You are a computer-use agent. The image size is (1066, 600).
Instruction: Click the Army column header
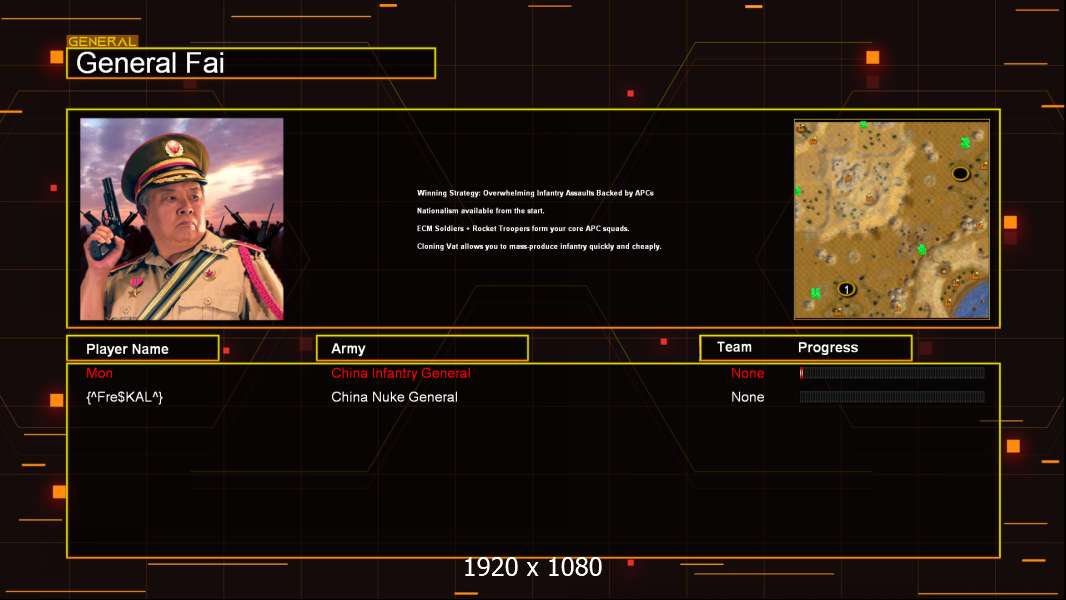422,349
